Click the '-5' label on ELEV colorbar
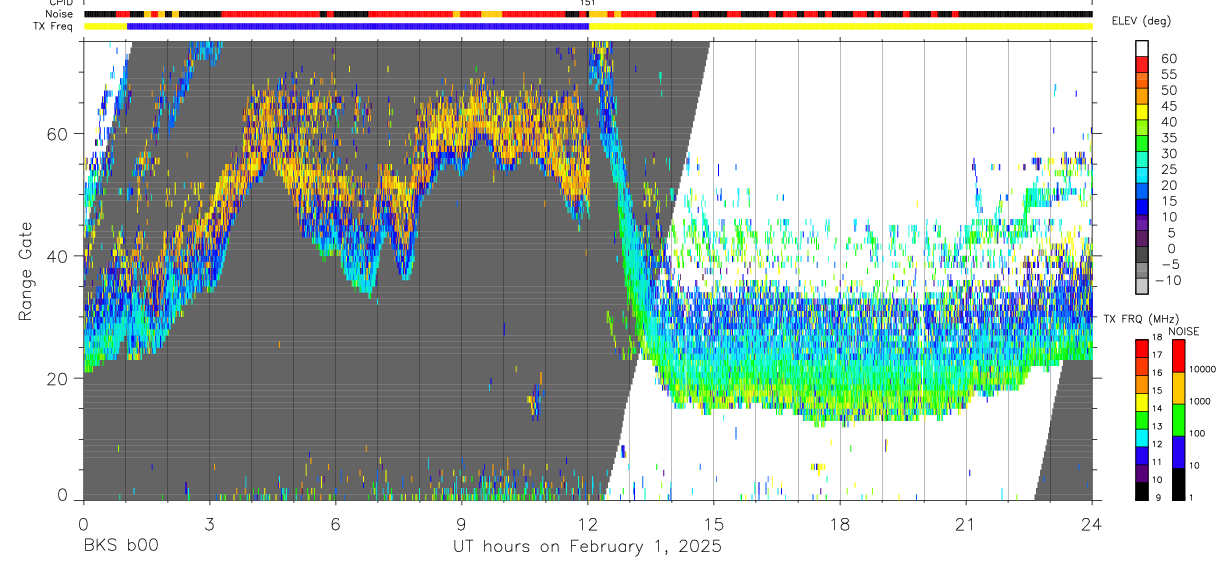 click(1169, 265)
